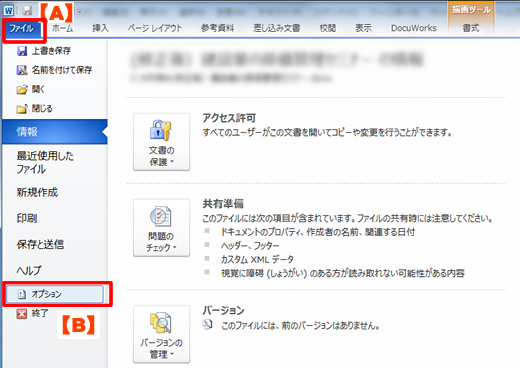Viewport: 520px width, 368px height.
Task: Open 最近使用したファイル list
Action: tap(45, 162)
